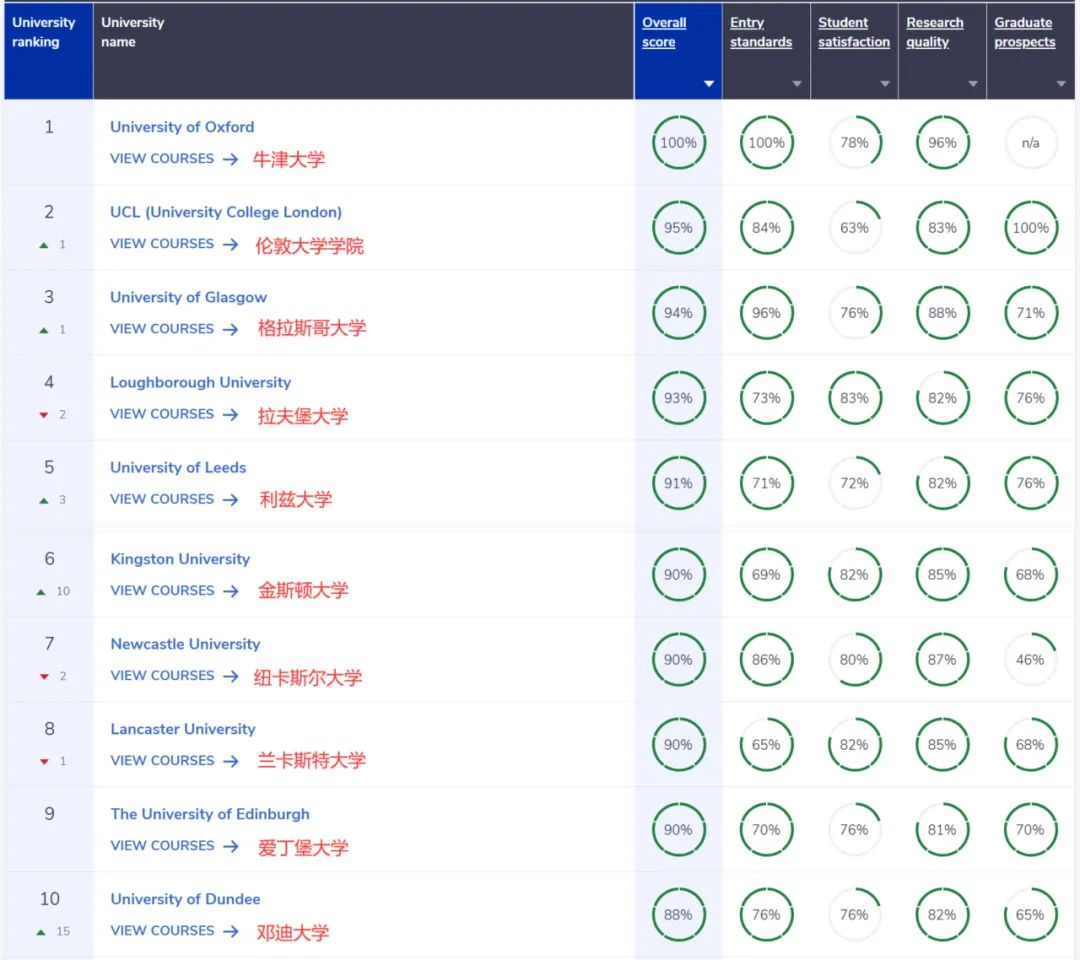
Task: Open Kingston University link
Action: 180,559
